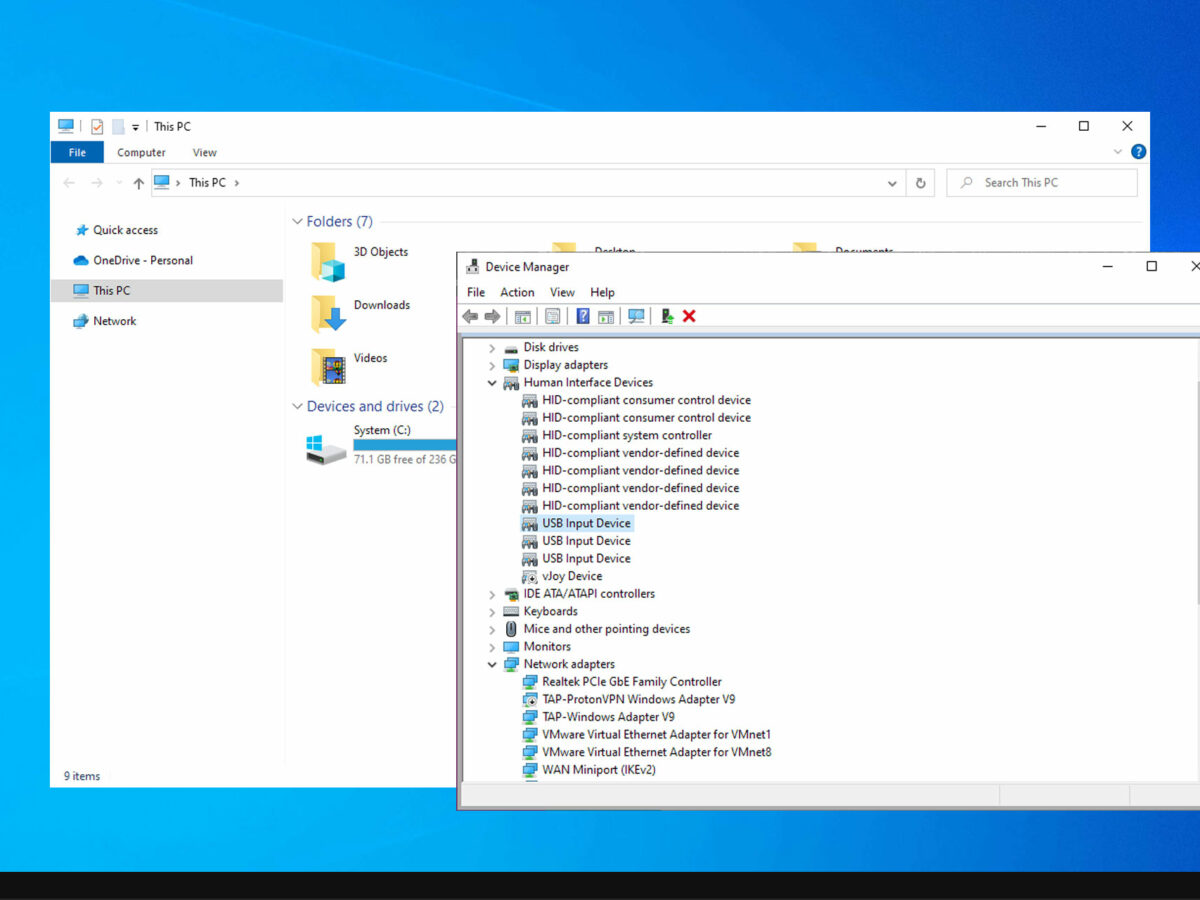
Task: Select WAN Miniport (IKEv2)
Action: 598,770
